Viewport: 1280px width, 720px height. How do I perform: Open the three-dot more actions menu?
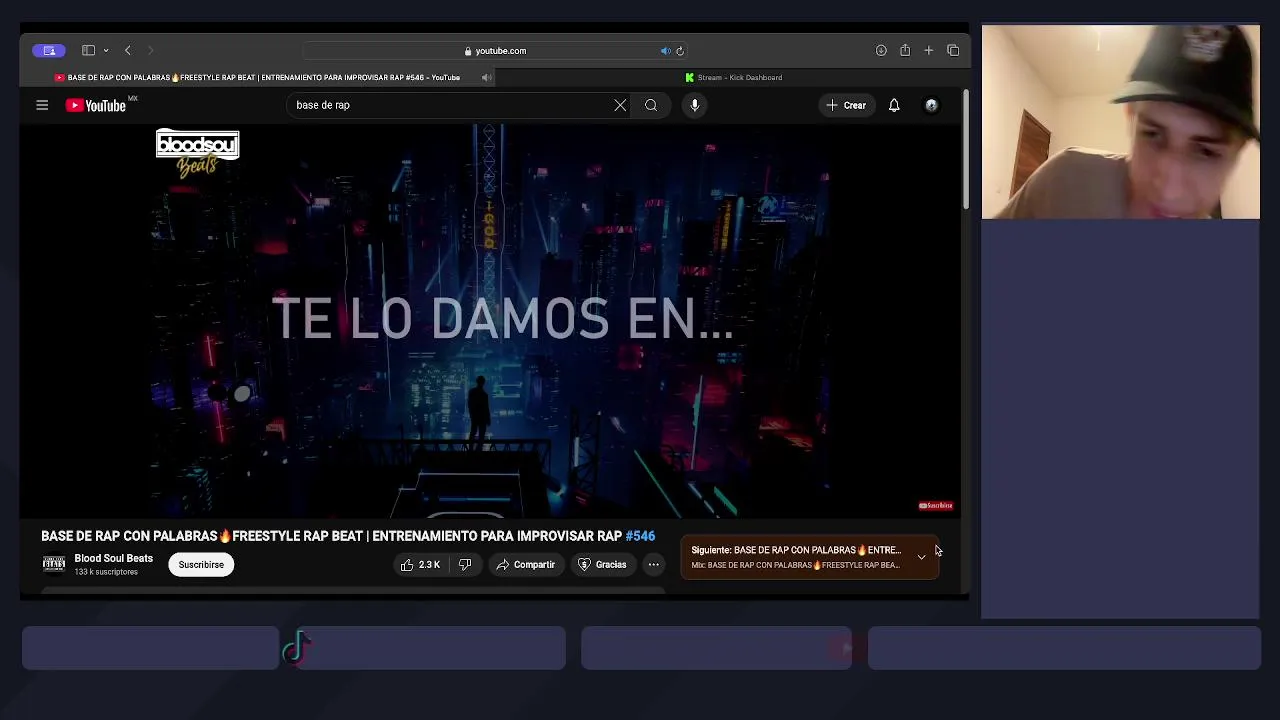point(653,565)
